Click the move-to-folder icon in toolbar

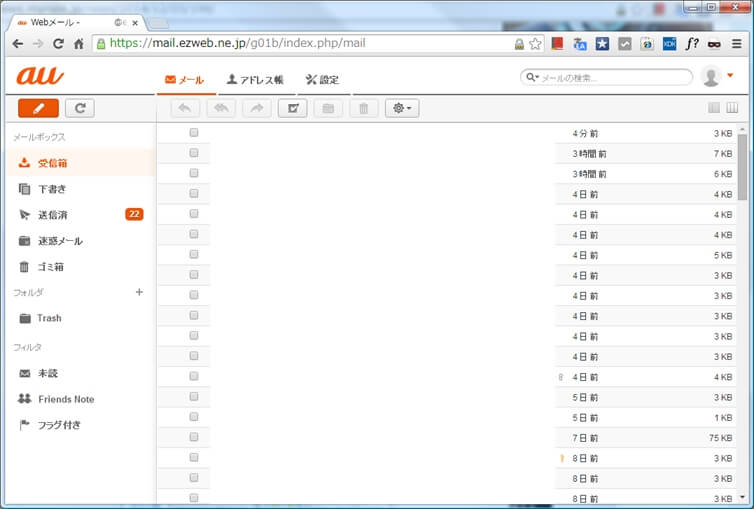[328, 108]
